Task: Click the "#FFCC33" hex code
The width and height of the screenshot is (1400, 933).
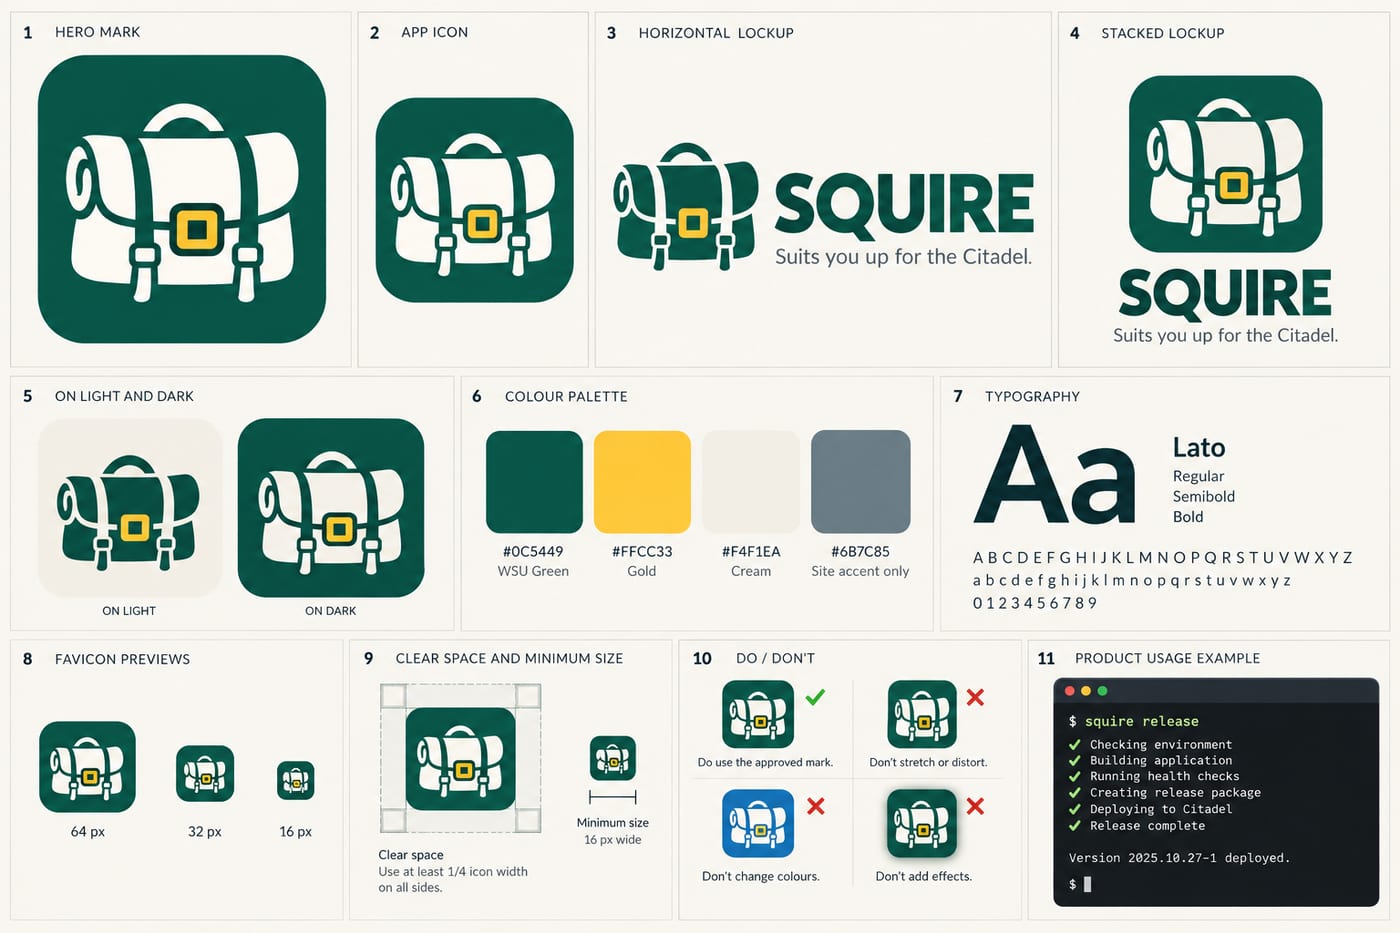Action: [x=642, y=551]
